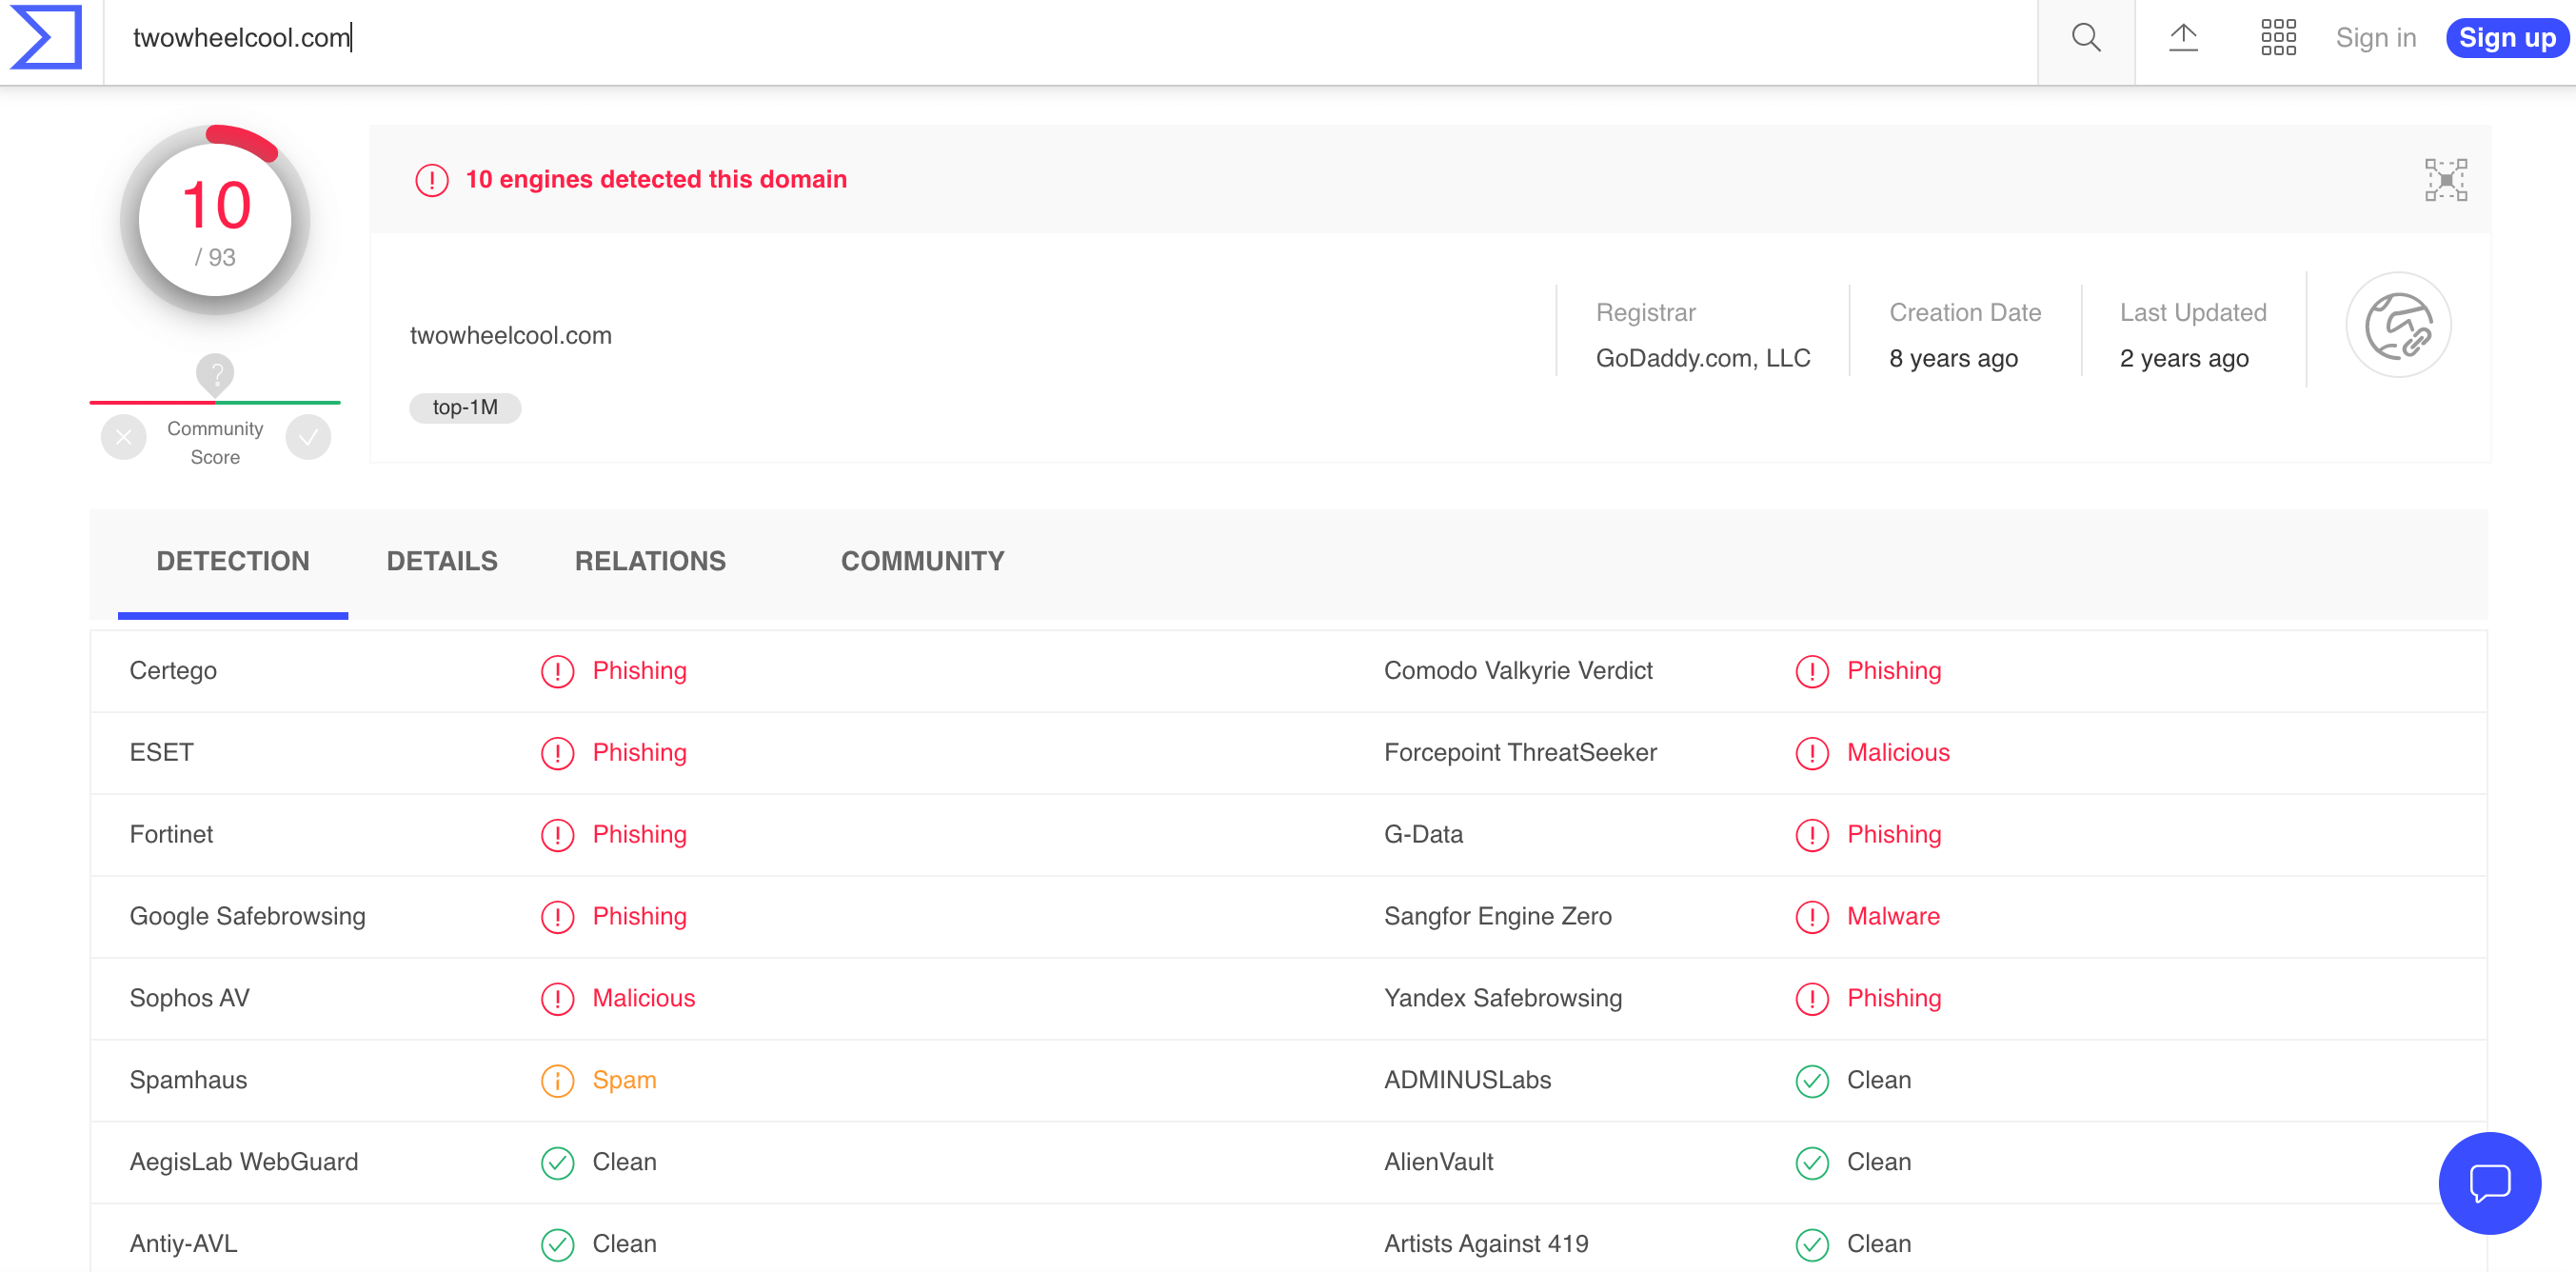Screen dimensions: 2576x1272
Task: Select the DETECTION tab
Action: (231, 561)
